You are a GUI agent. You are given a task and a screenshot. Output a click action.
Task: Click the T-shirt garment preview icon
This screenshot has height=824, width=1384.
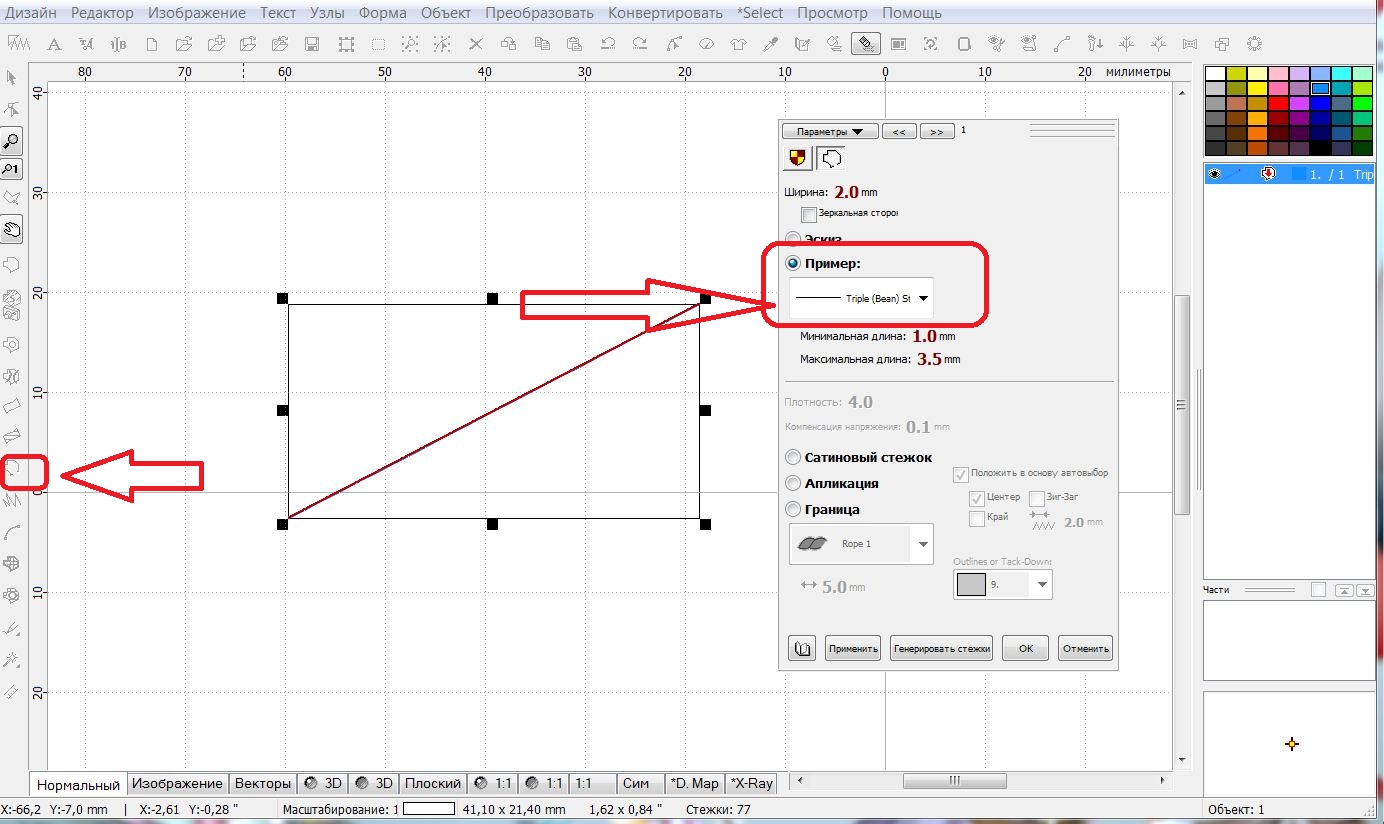coord(738,44)
